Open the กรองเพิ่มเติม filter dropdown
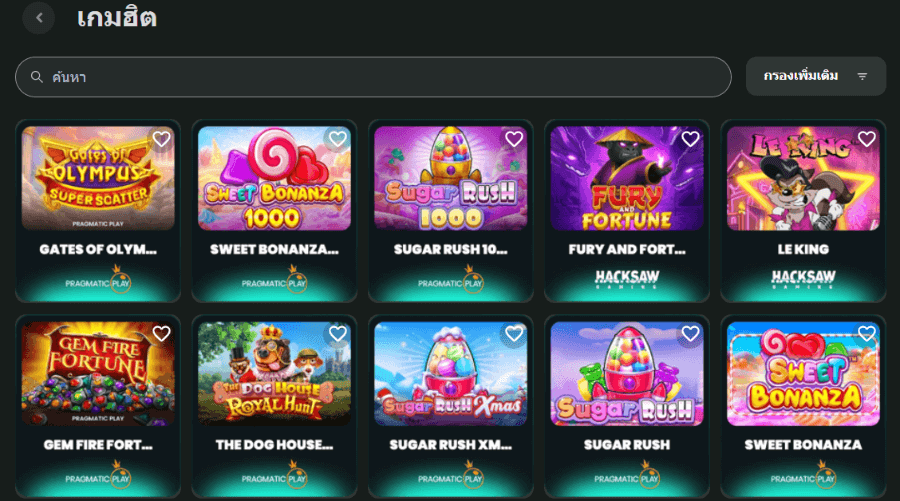 click(x=816, y=76)
